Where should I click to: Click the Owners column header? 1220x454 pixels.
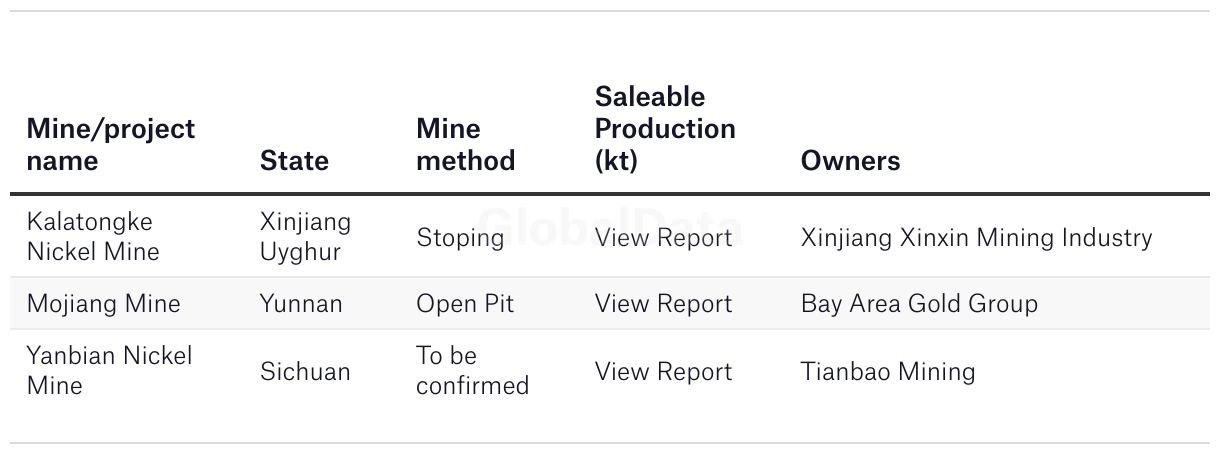(850, 161)
